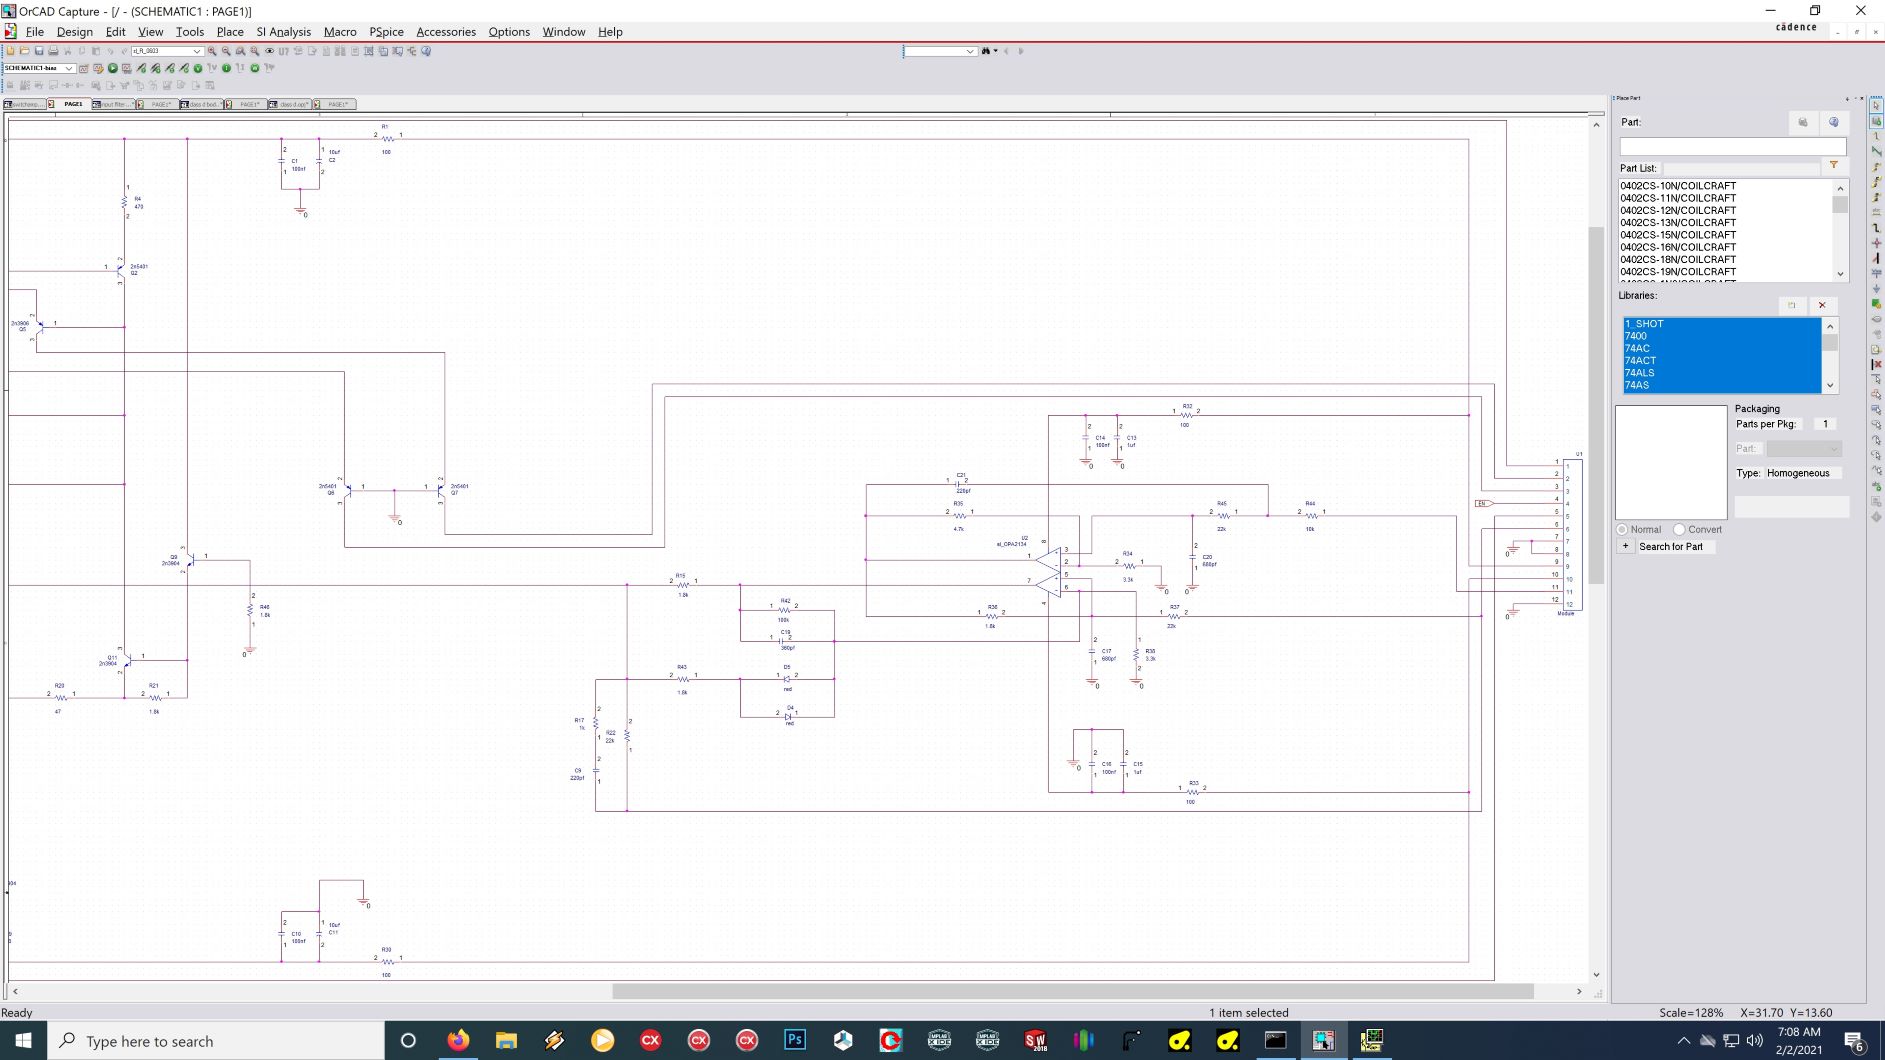Click the Type here to search taskbar box

(215, 1041)
